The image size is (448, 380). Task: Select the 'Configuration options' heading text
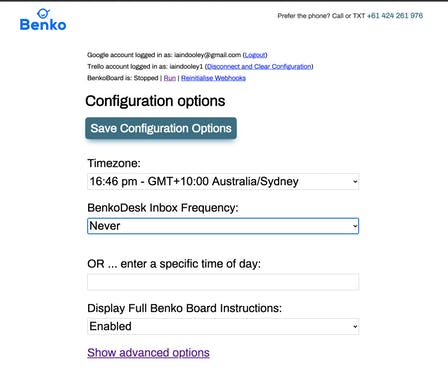point(155,101)
